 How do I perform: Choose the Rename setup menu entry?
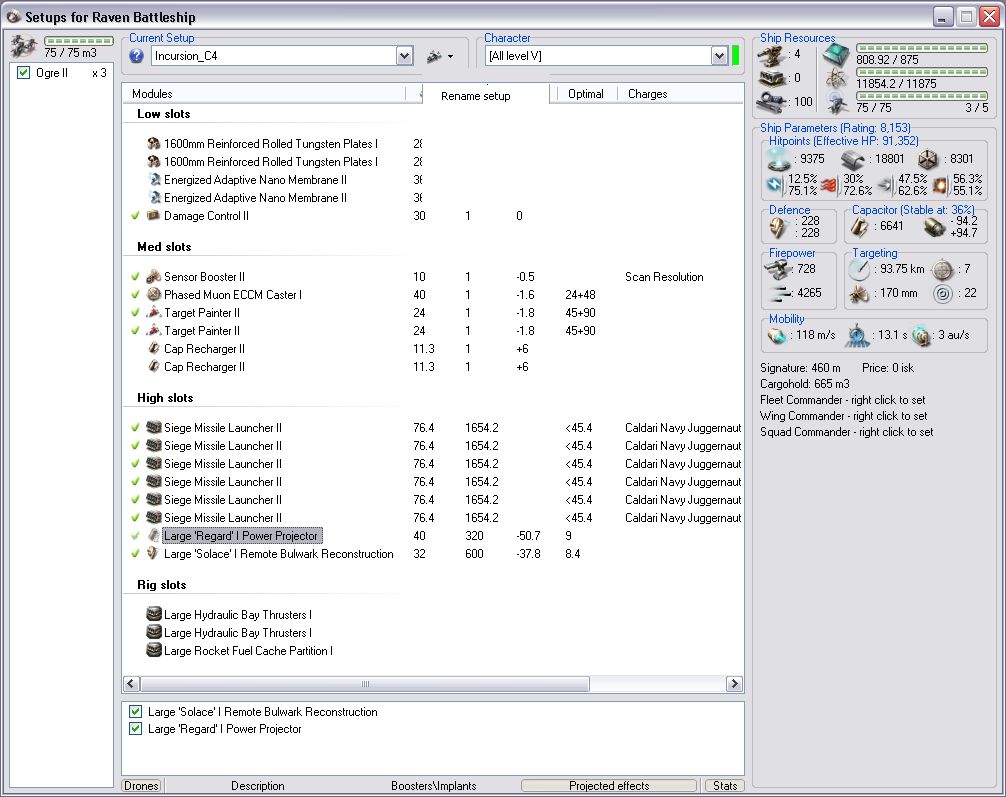476,96
